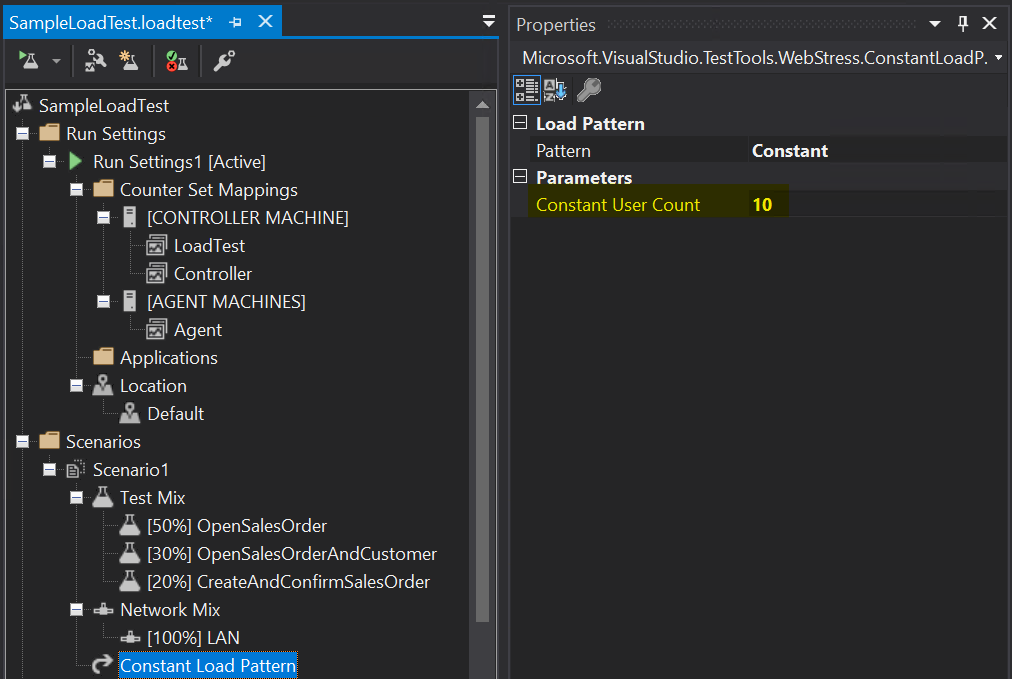The height and width of the screenshot is (679, 1012).
Task: Click the Constant Load Pattern arrow icon
Action: point(102,664)
